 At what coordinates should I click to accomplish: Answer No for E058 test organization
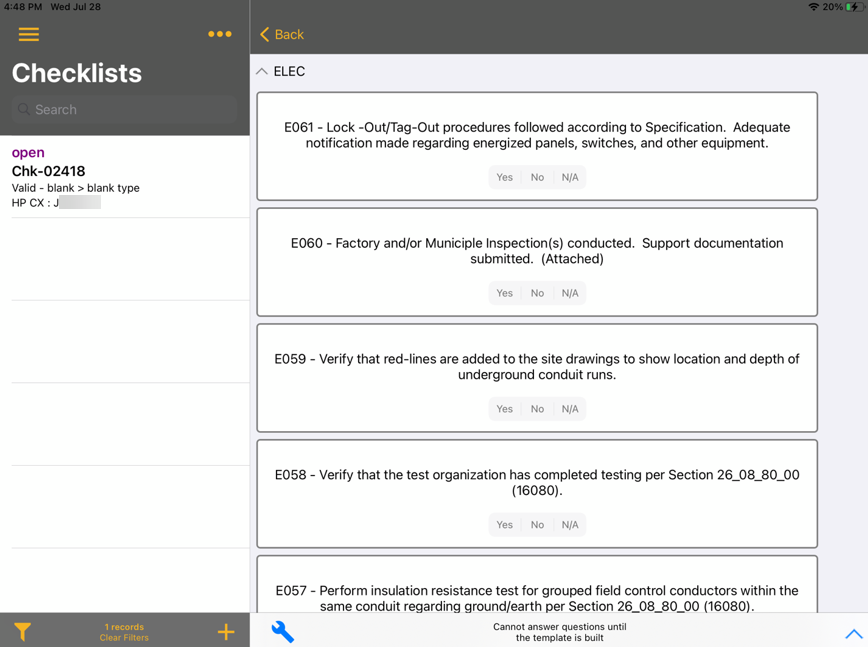click(x=537, y=524)
